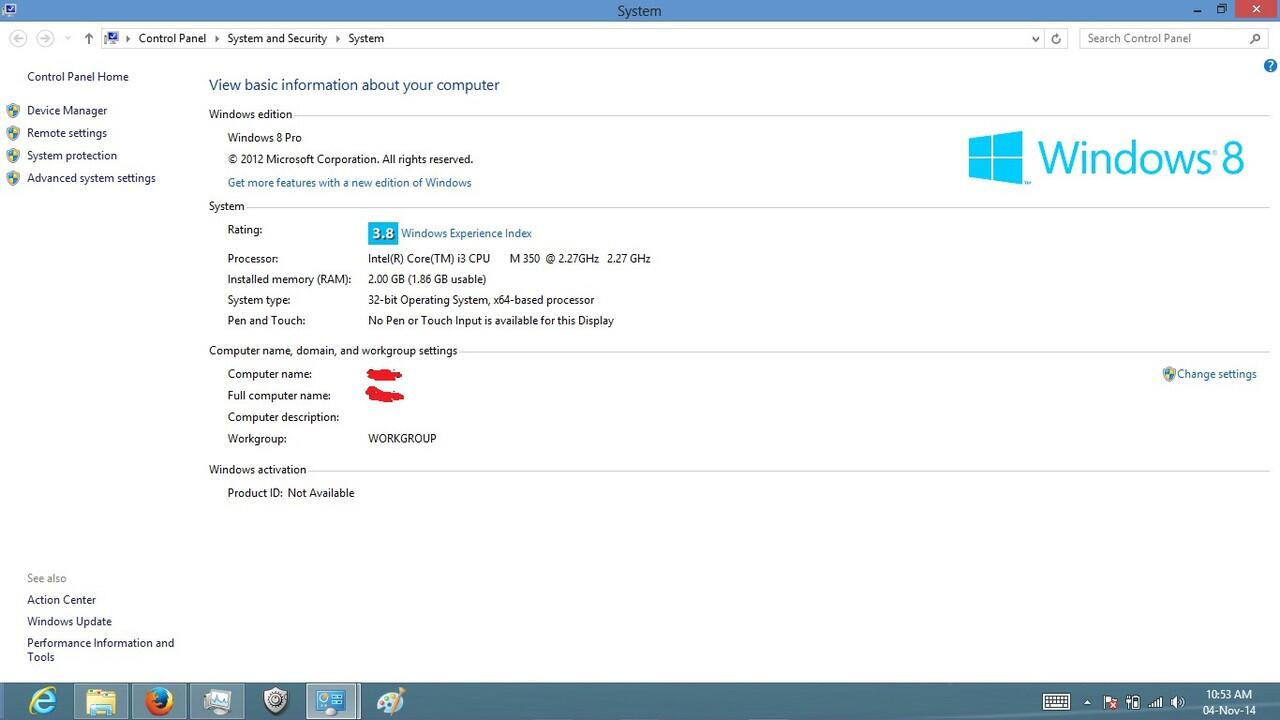Click the computer icon in address bar
The width and height of the screenshot is (1280, 720).
[x=112, y=38]
